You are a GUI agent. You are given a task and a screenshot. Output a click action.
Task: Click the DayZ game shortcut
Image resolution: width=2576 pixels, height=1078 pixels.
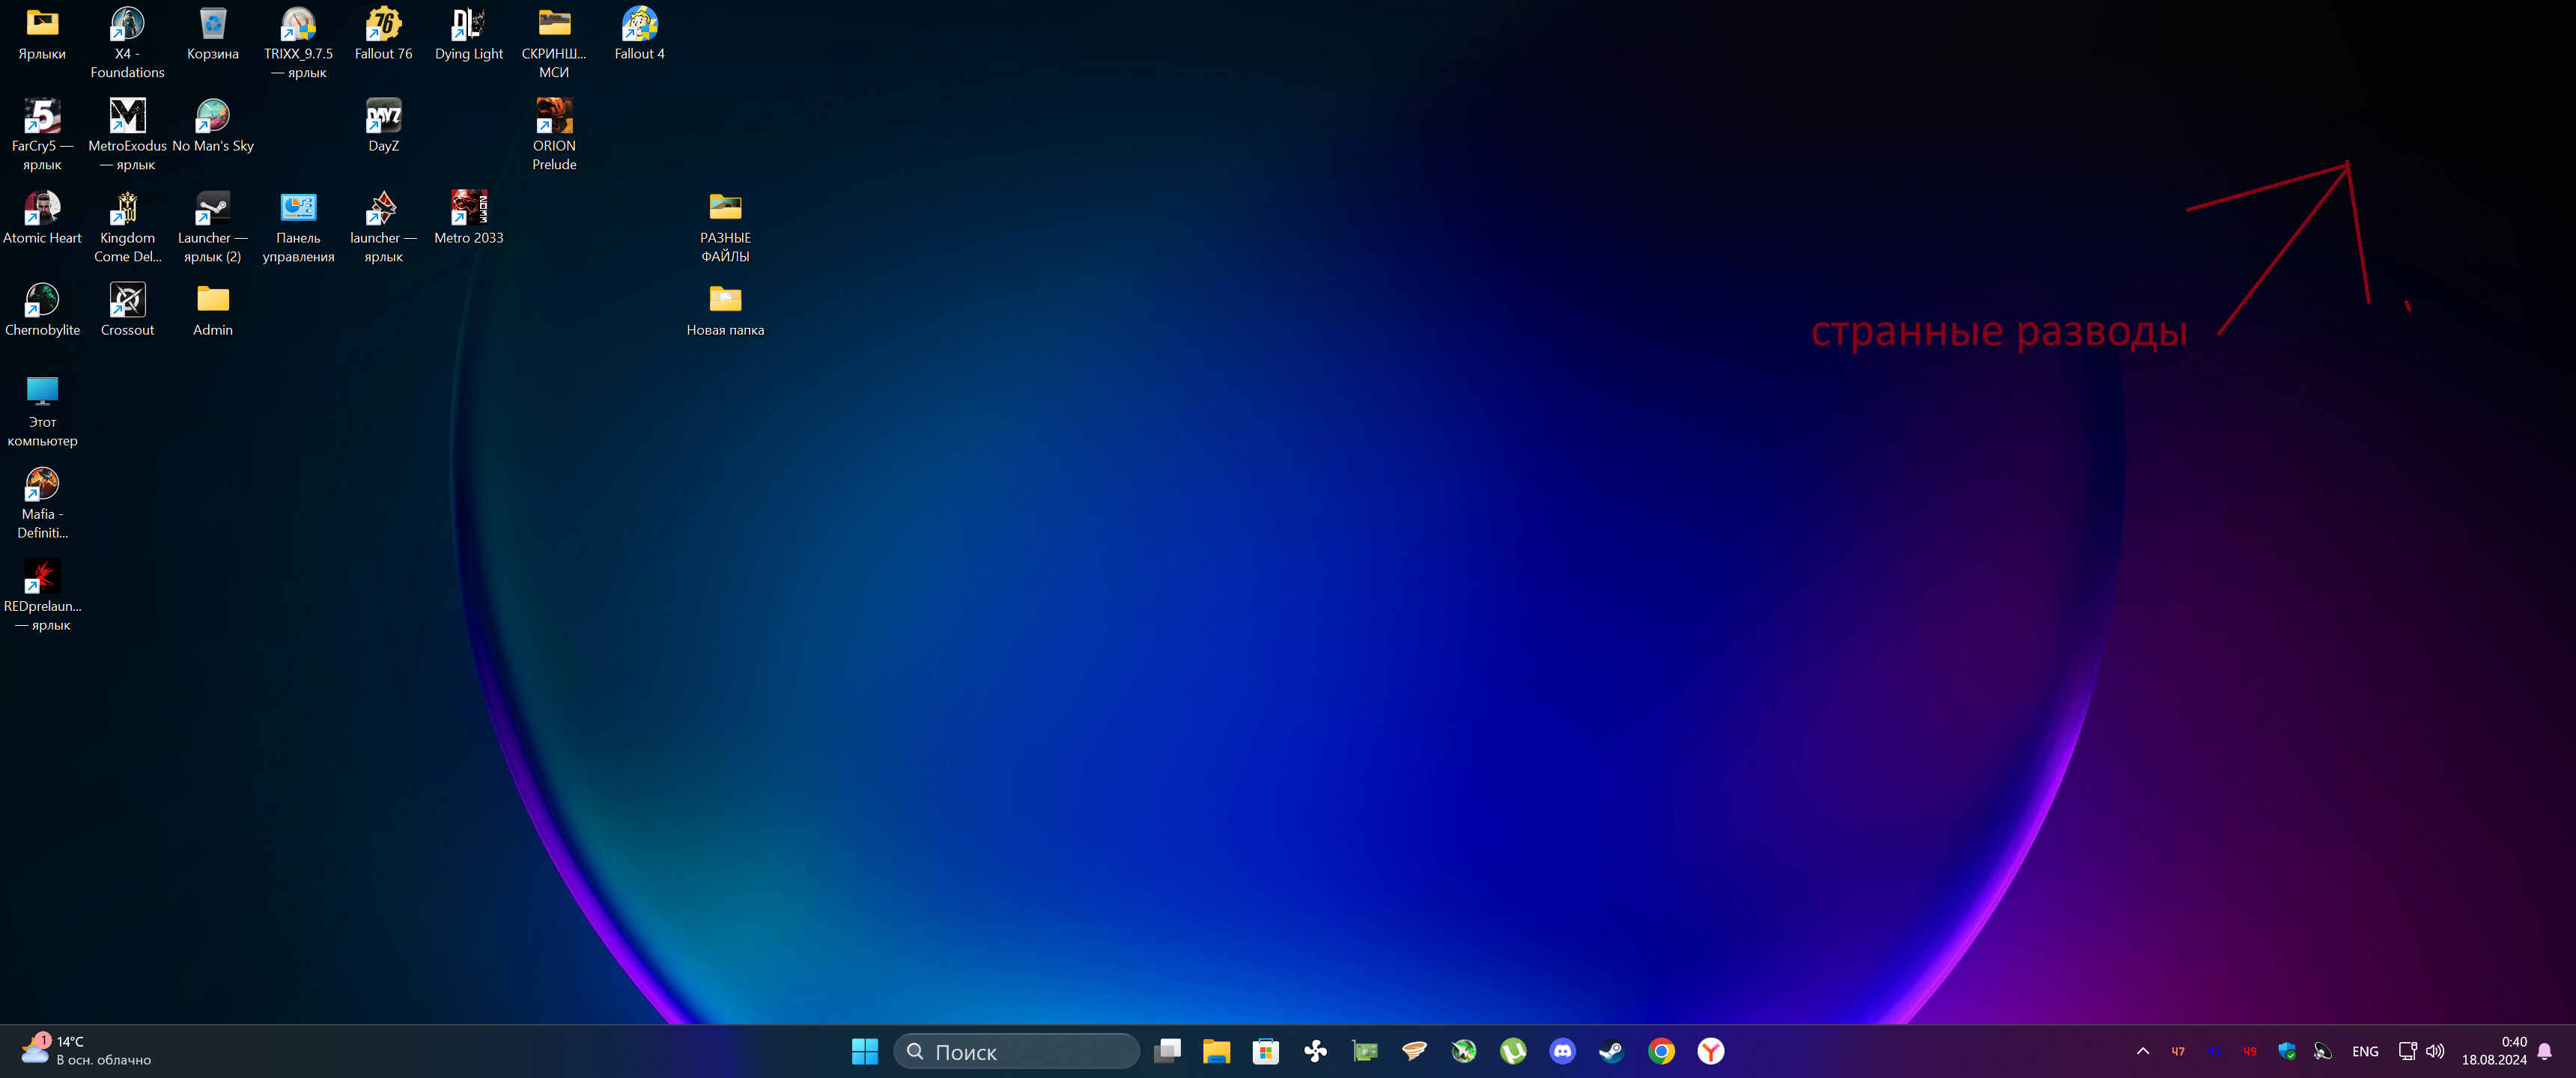383,117
